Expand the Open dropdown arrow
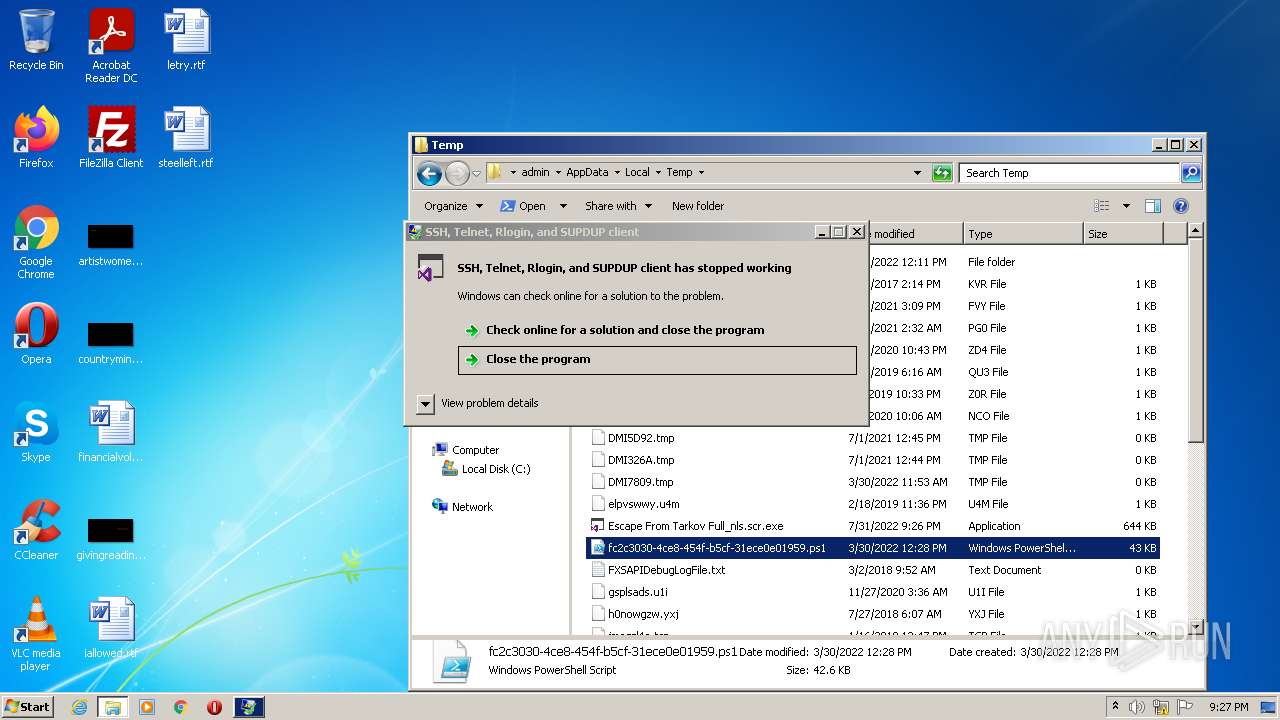The height and width of the screenshot is (720, 1280). click(563, 206)
